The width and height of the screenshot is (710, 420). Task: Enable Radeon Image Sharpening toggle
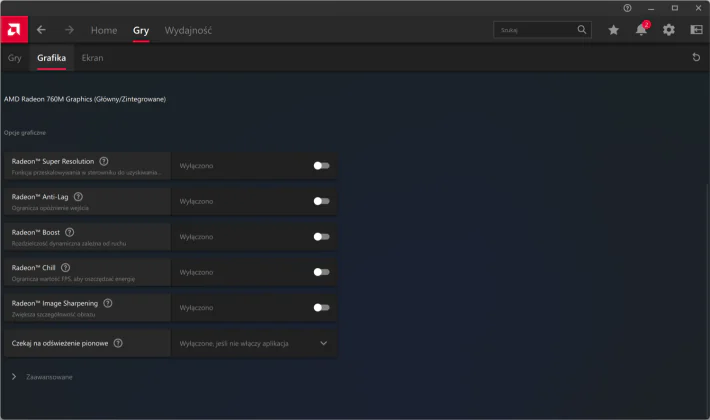pos(321,308)
